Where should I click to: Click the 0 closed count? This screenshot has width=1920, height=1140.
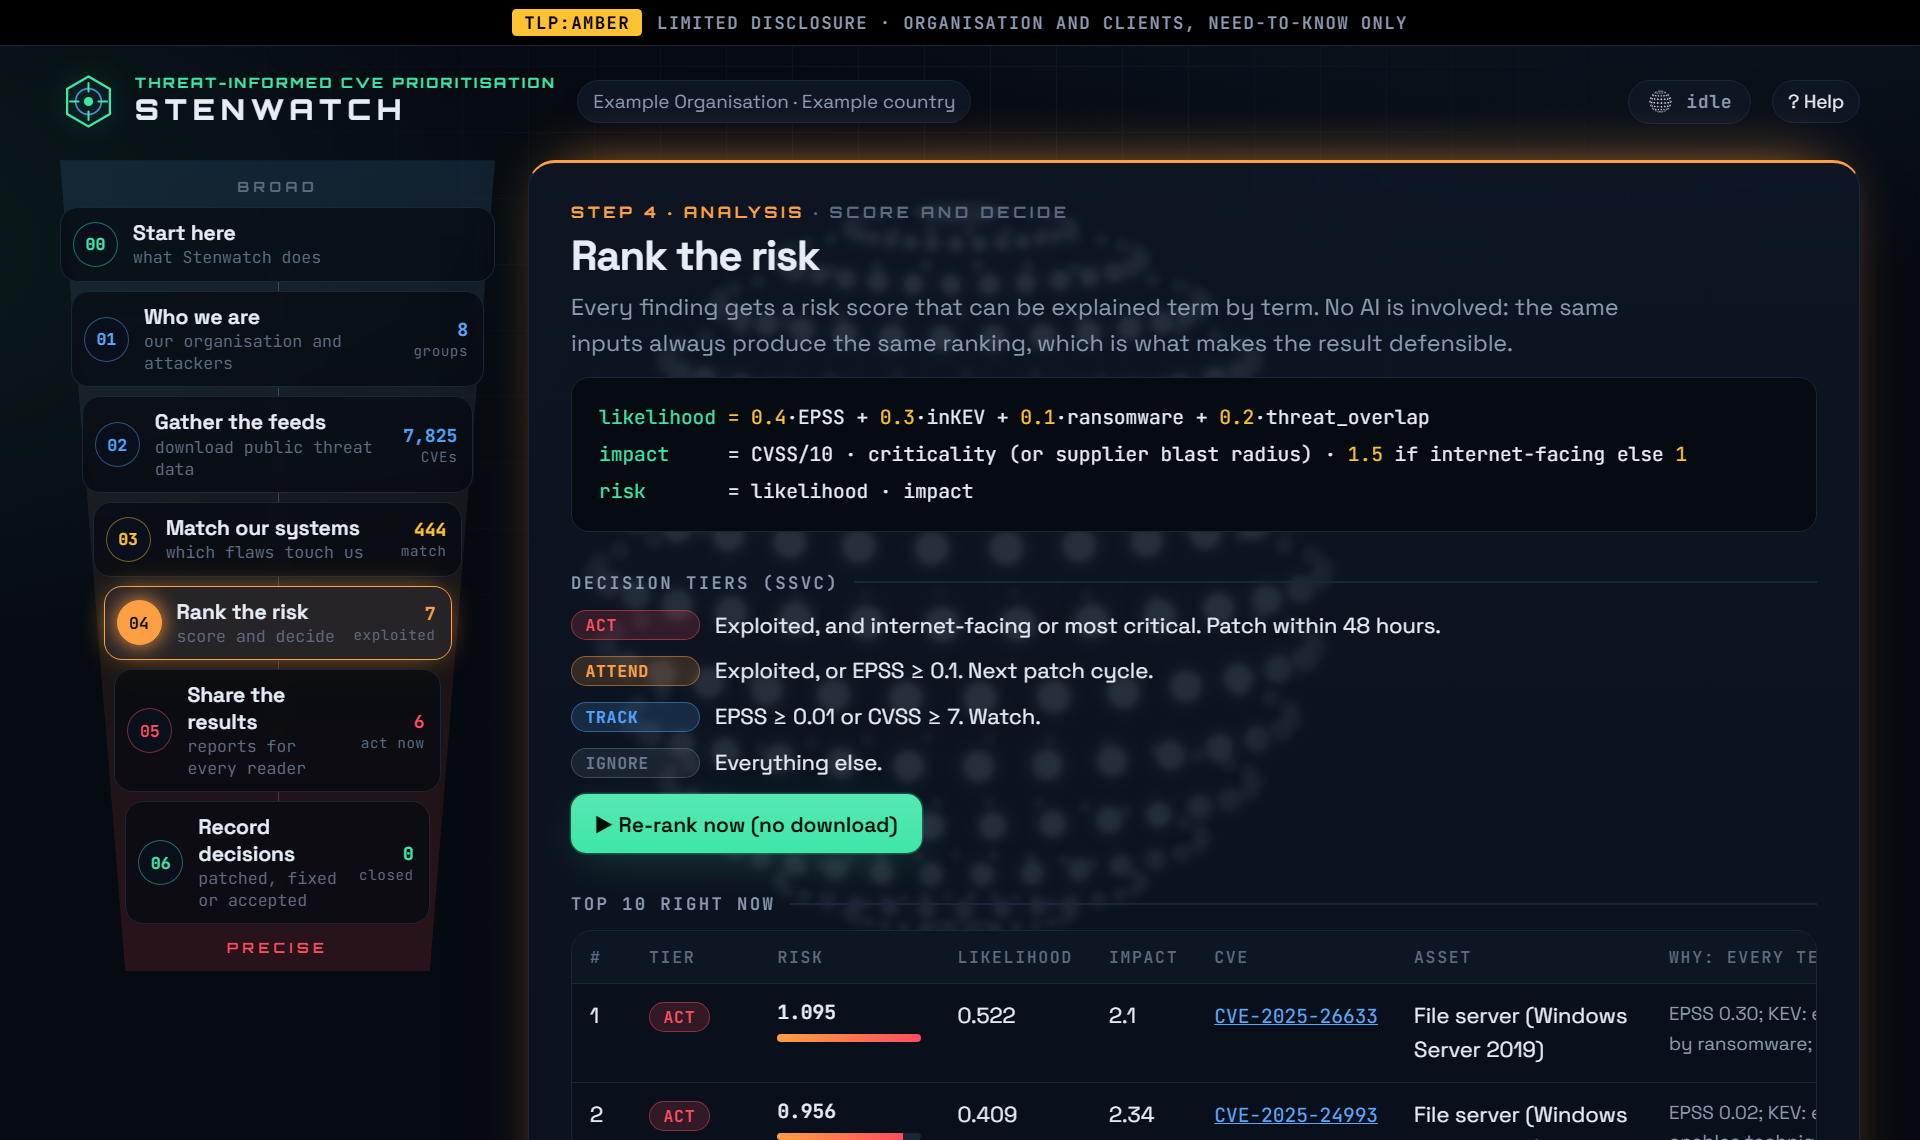[387, 863]
